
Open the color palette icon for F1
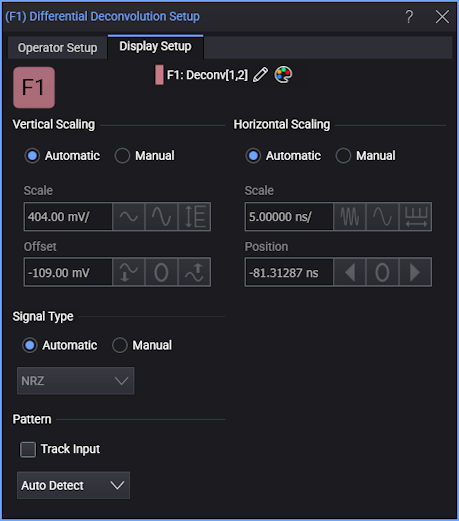point(283,75)
